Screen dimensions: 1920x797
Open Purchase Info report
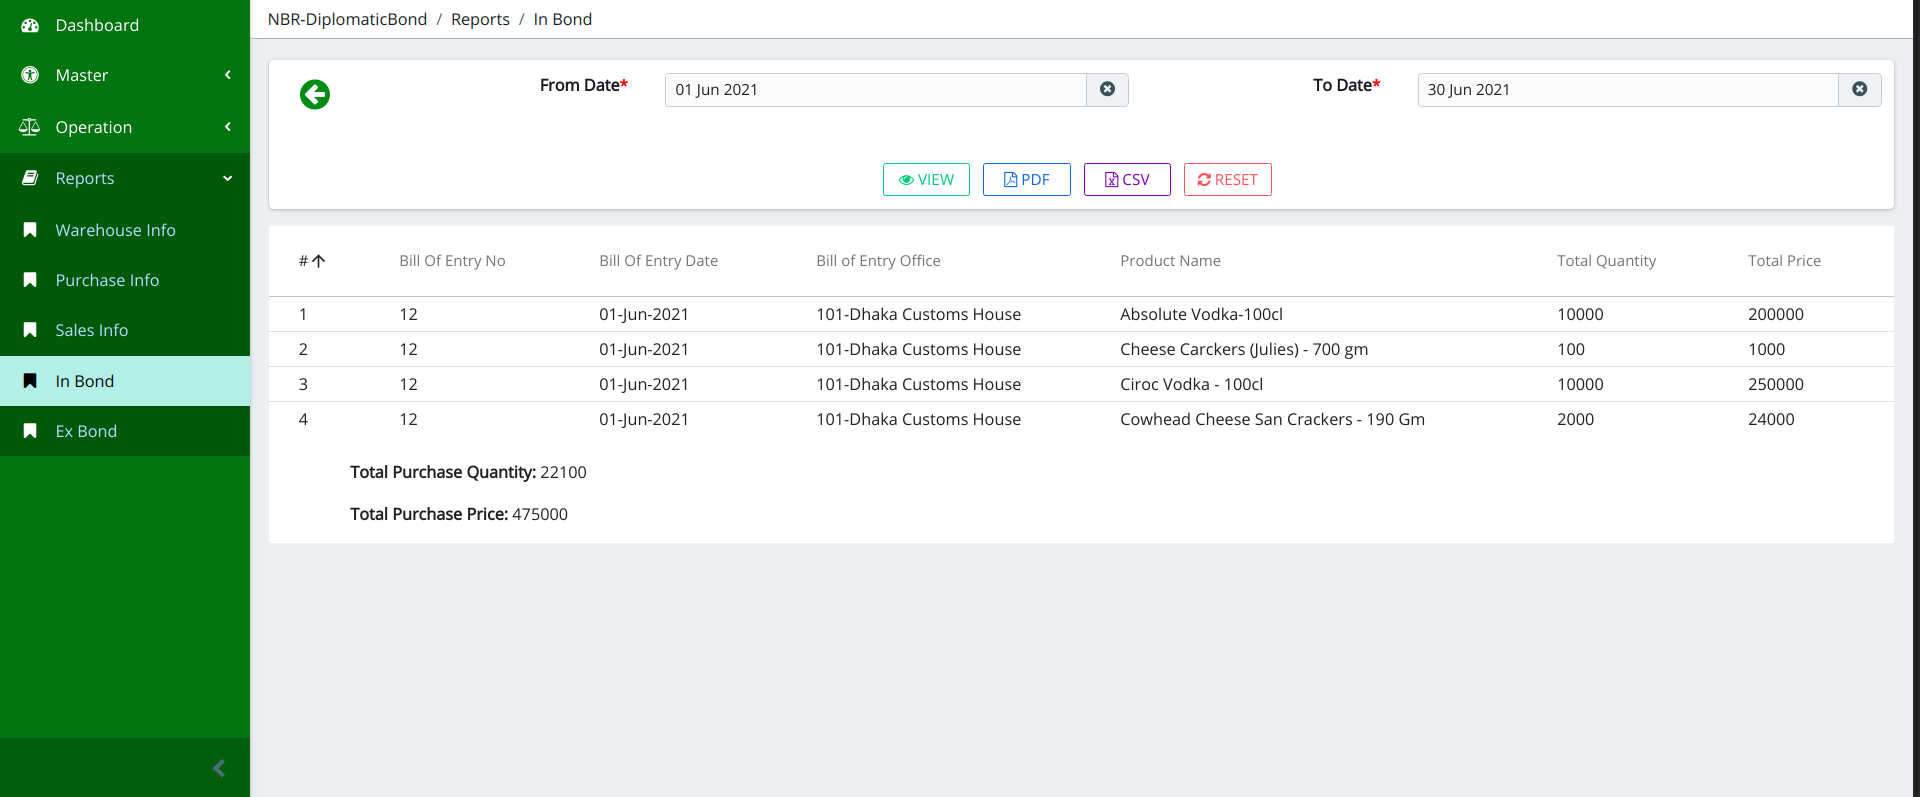point(125,280)
